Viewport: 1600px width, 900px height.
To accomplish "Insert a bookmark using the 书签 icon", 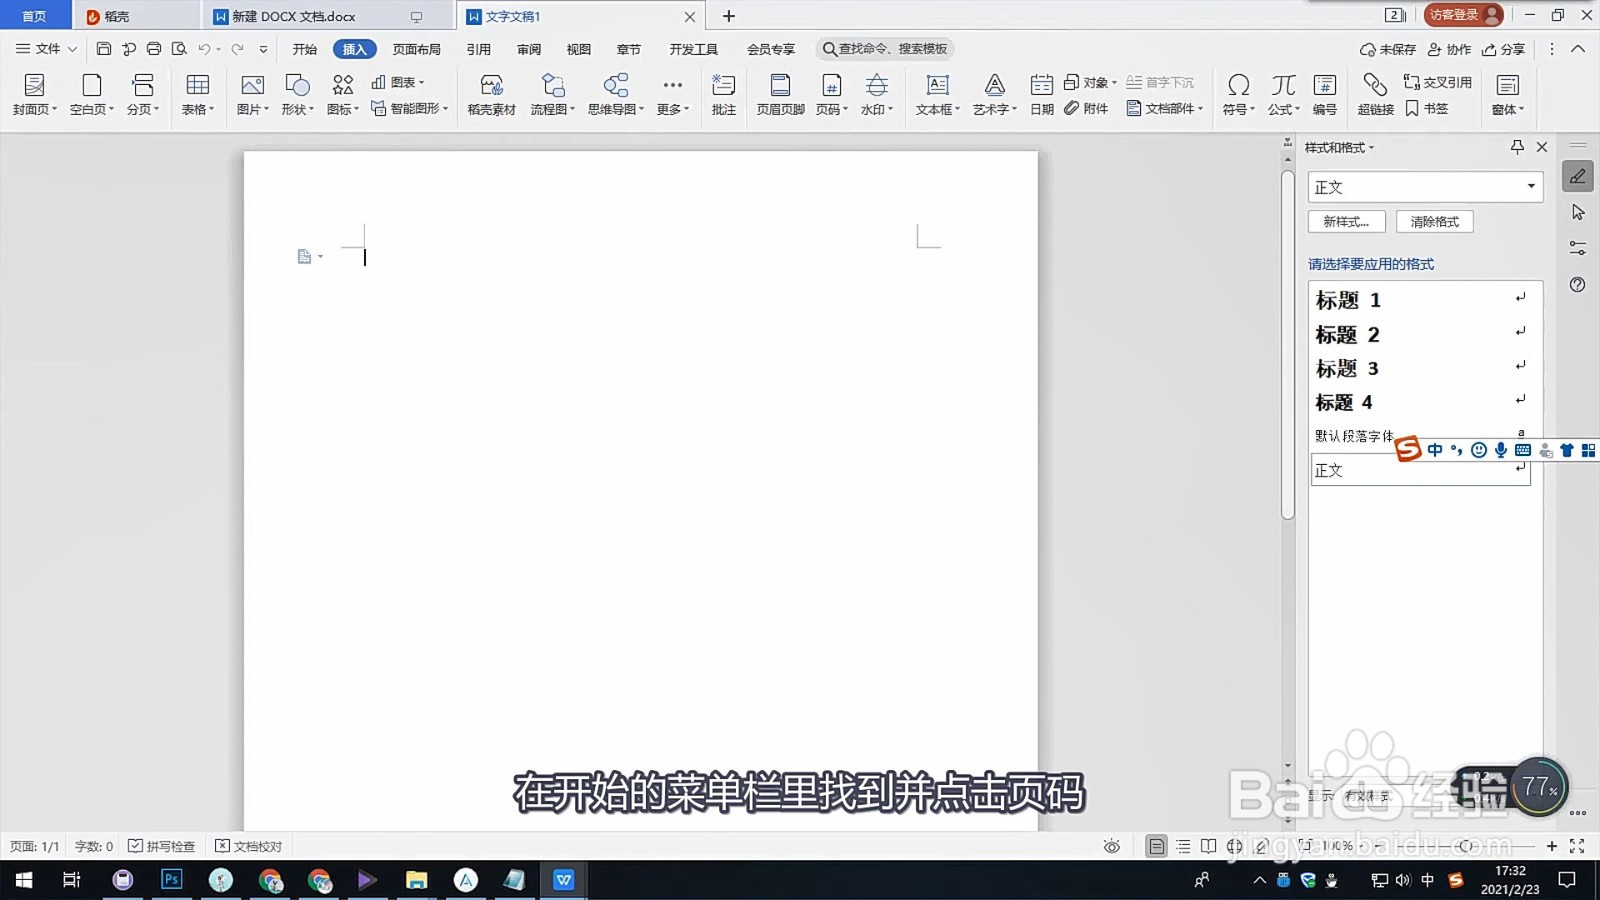I will click(x=1427, y=110).
